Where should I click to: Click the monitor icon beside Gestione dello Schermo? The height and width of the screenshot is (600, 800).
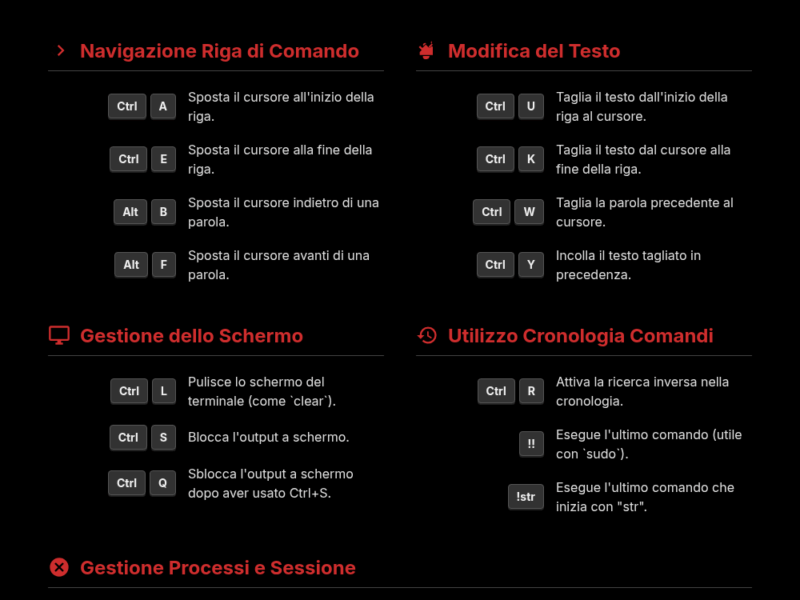59,336
